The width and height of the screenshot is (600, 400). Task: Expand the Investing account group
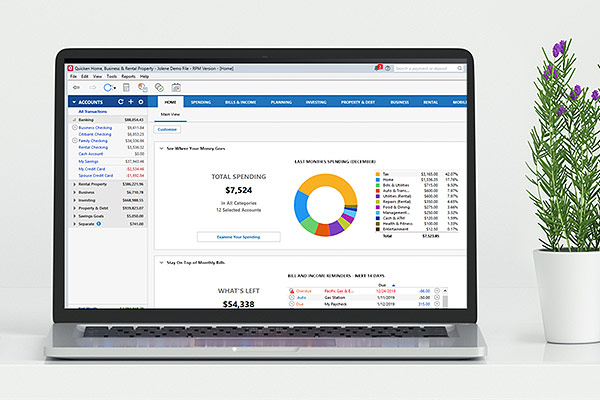(x=74, y=200)
